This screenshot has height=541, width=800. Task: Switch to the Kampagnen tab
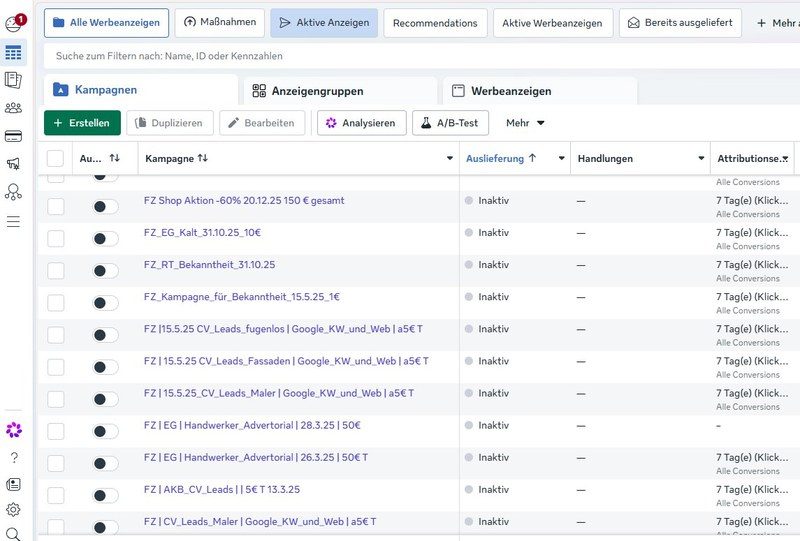[140, 90]
